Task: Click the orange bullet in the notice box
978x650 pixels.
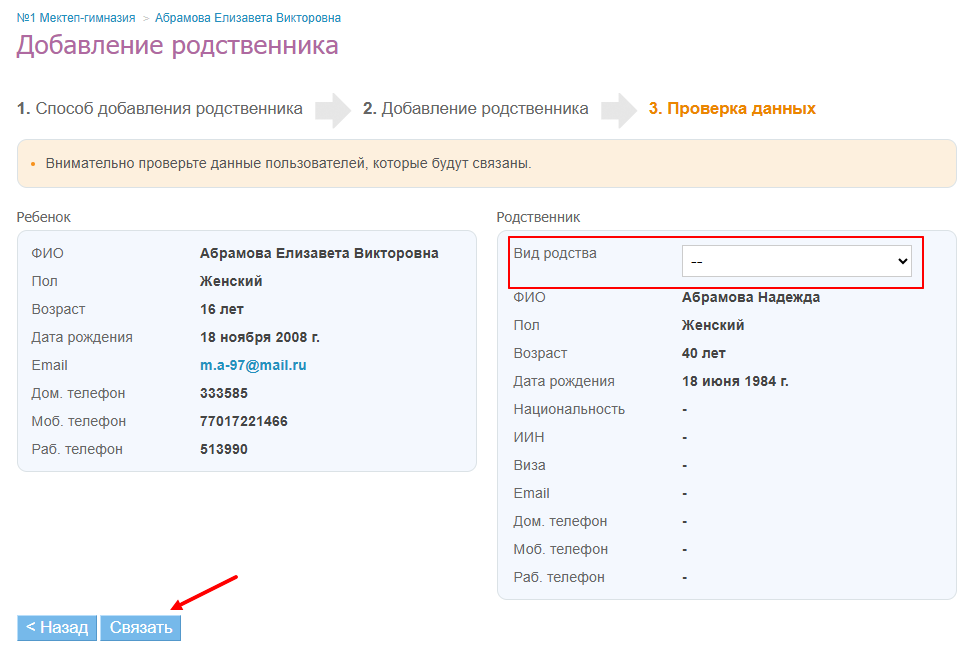Action: (33, 164)
